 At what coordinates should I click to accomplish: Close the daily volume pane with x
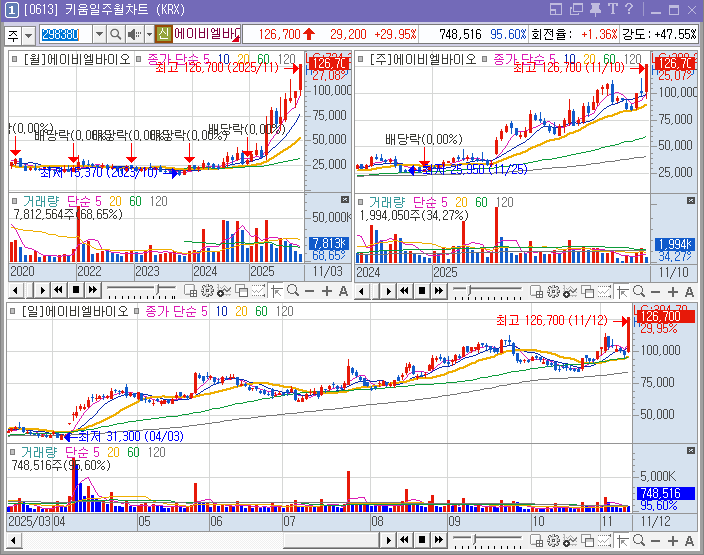point(691,451)
